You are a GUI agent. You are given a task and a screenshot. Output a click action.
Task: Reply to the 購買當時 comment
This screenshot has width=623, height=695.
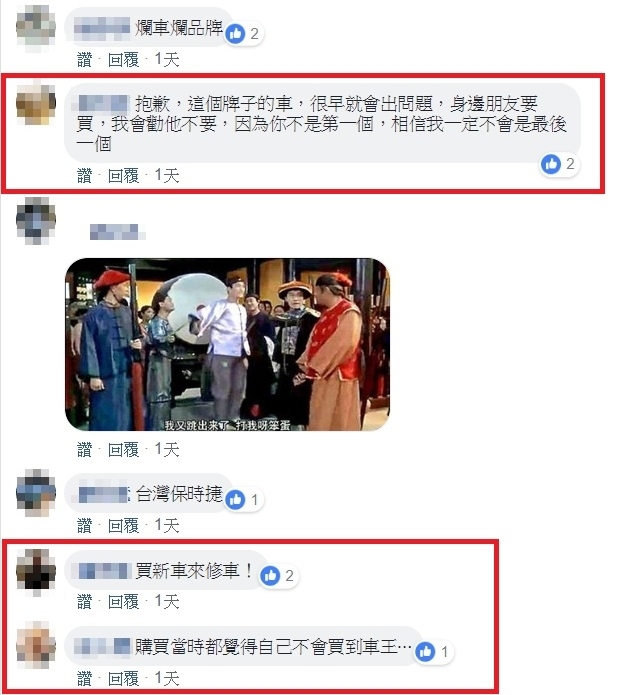pos(124,678)
